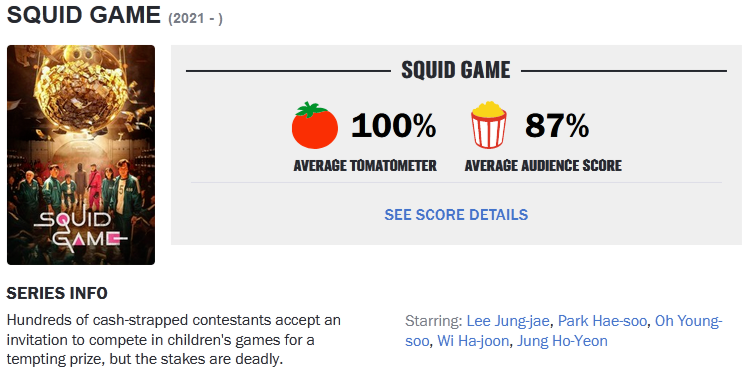Screen dimensions: 746x370
Task: Open the Squid Game poster thumbnail
Action: pos(81,155)
